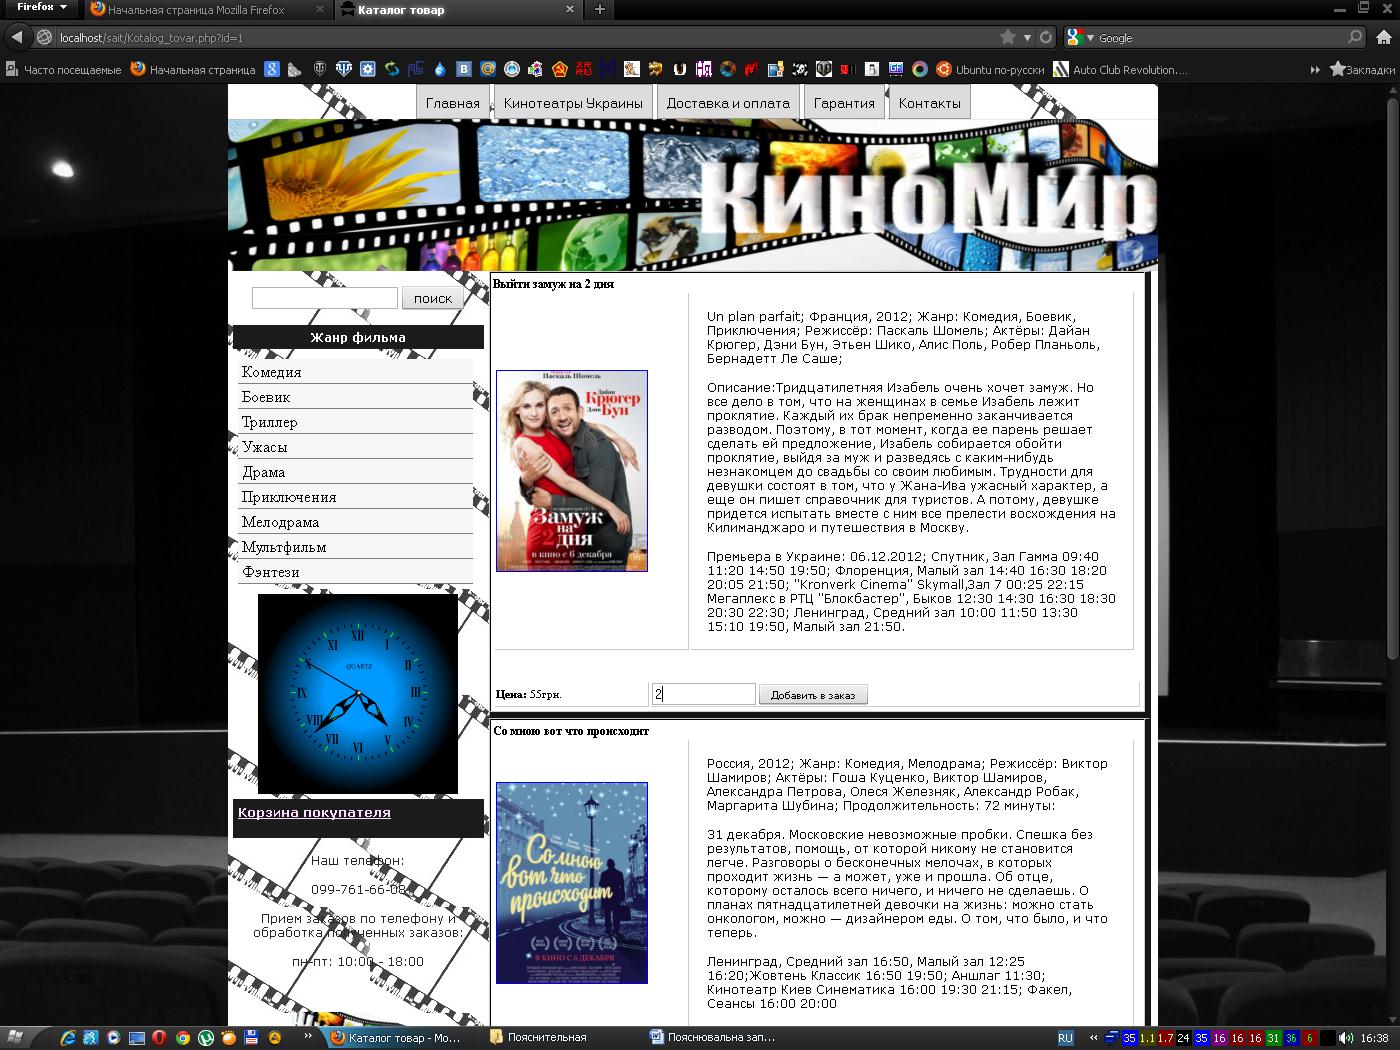Click the search magnifier in Google box

click(x=1355, y=37)
